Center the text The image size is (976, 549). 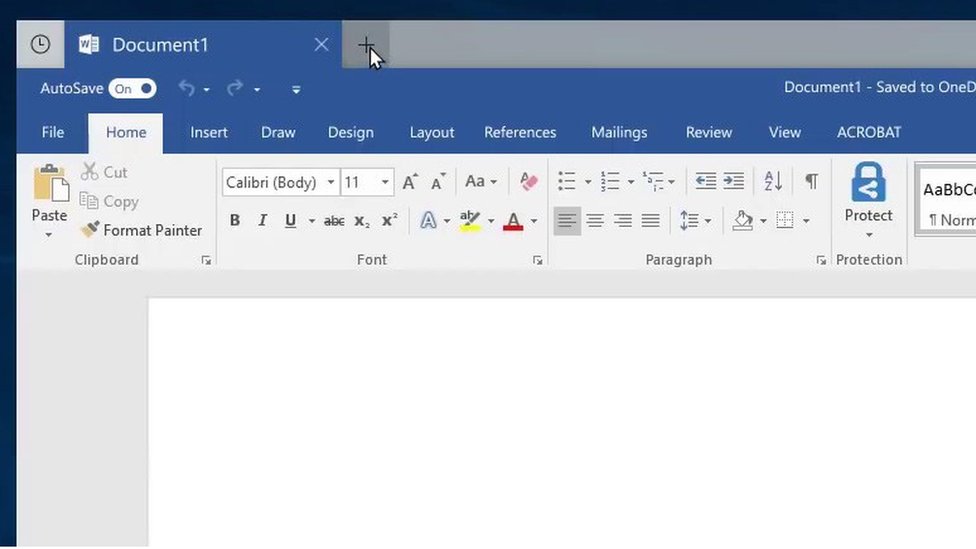[x=595, y=220]
